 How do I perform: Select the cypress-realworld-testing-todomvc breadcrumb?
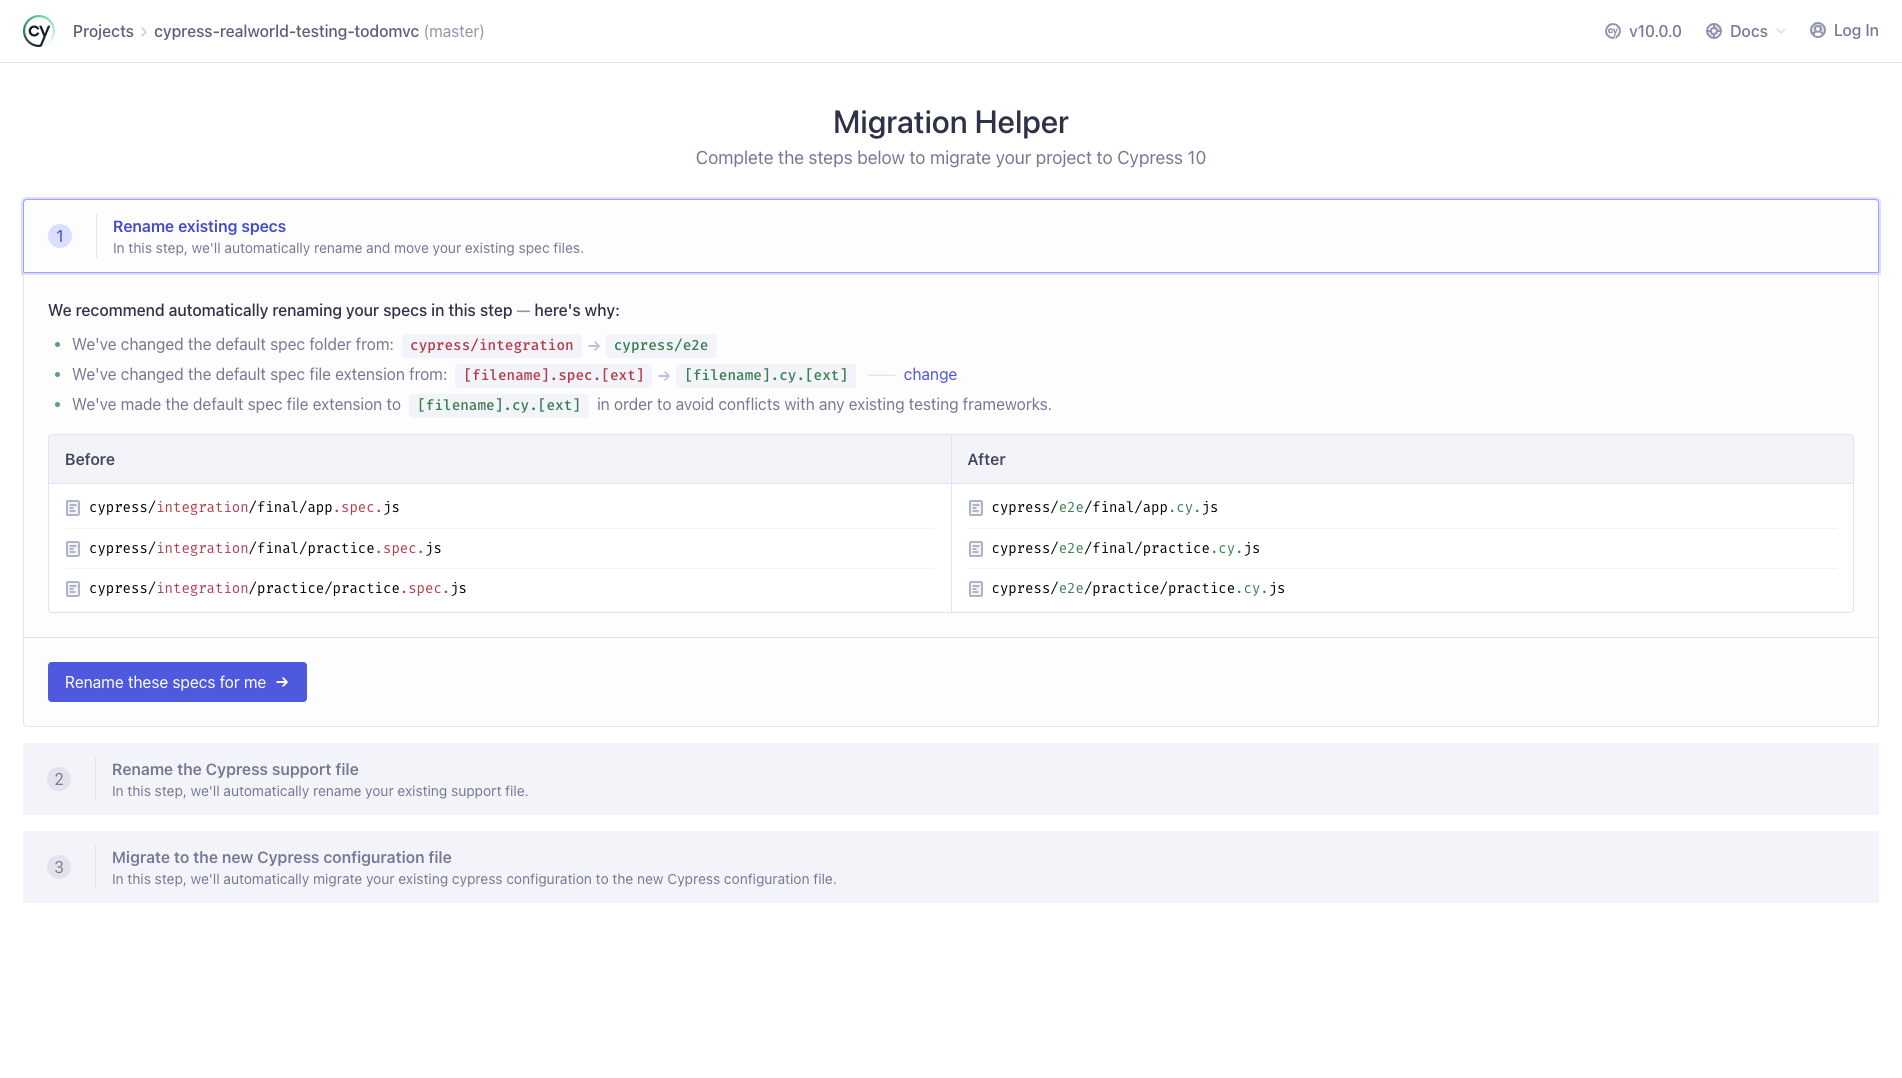click(286, 31)
